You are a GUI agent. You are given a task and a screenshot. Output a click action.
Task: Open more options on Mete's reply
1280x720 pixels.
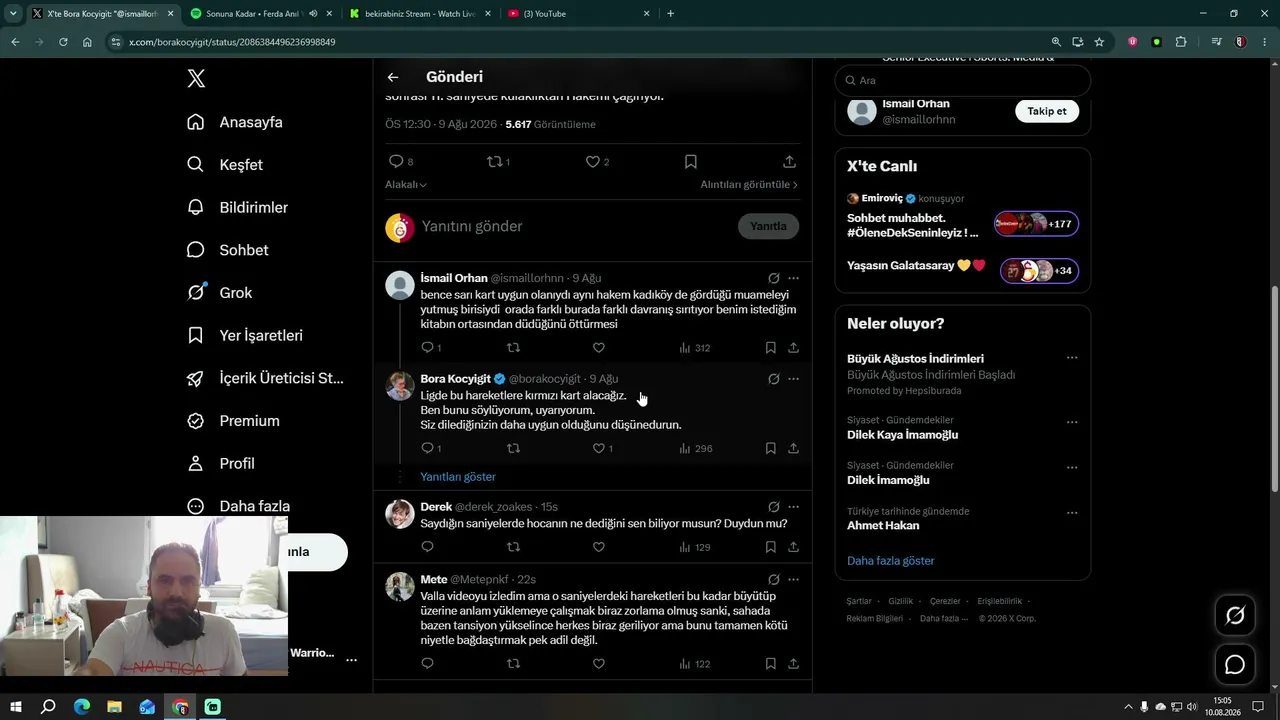coord(793,579)
